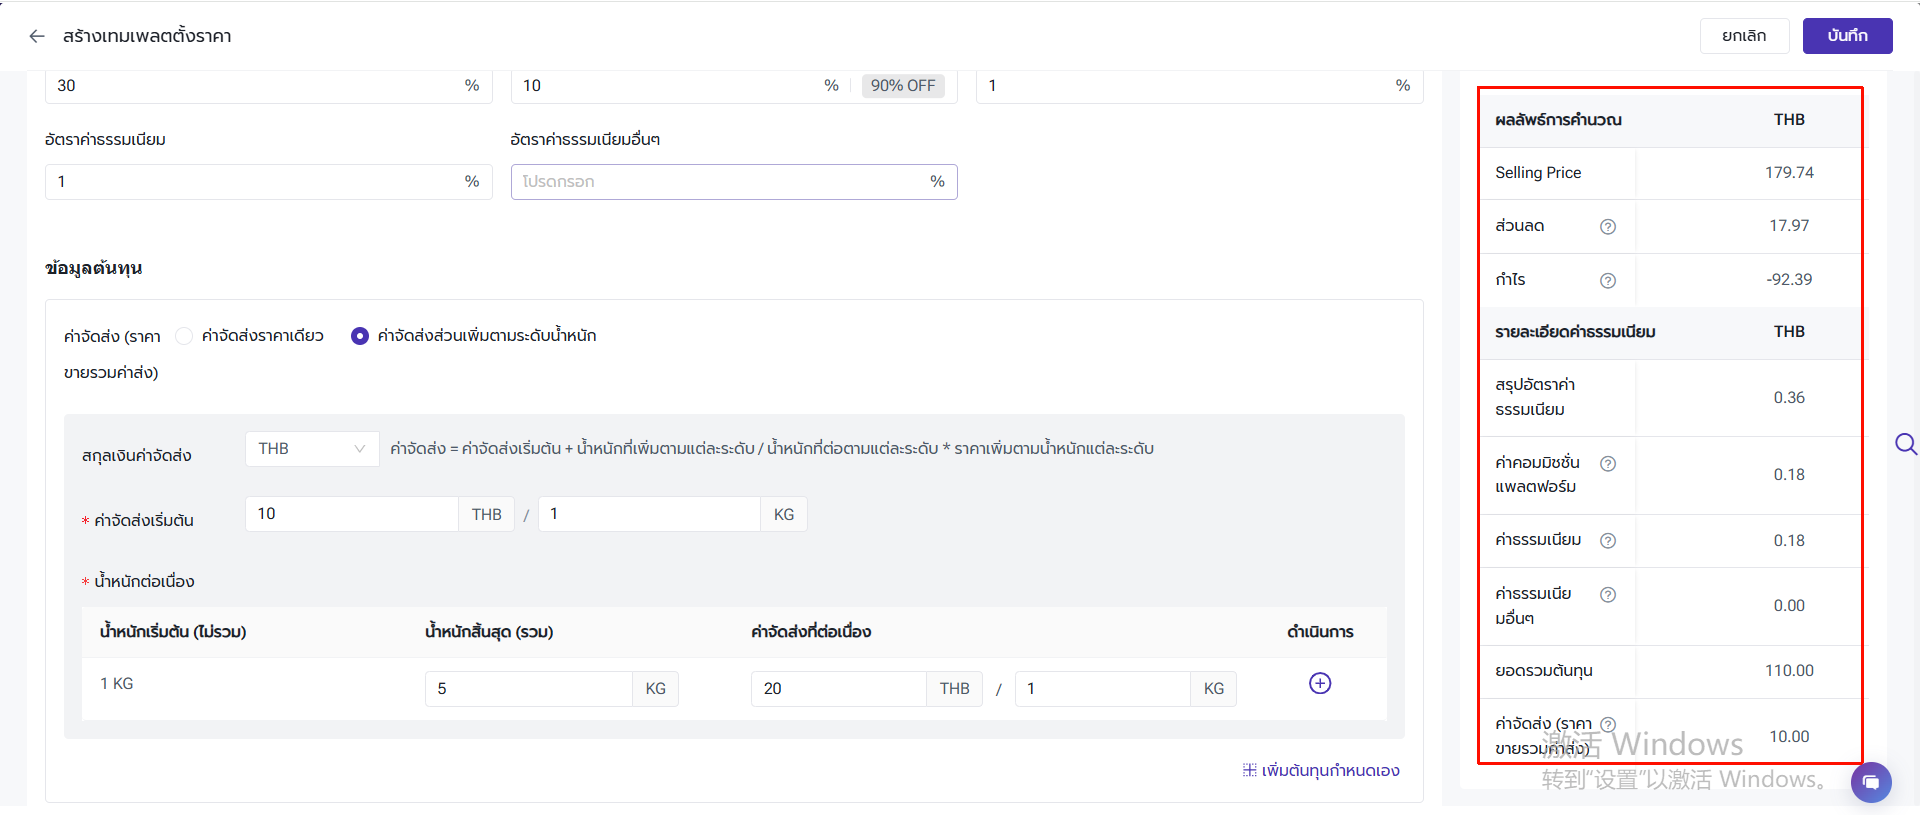The image size is (1920, 815).
Task: Click the ค่าจัดส่งที่ต่อเนื่อง price field
Action: [x=838, y=689]
